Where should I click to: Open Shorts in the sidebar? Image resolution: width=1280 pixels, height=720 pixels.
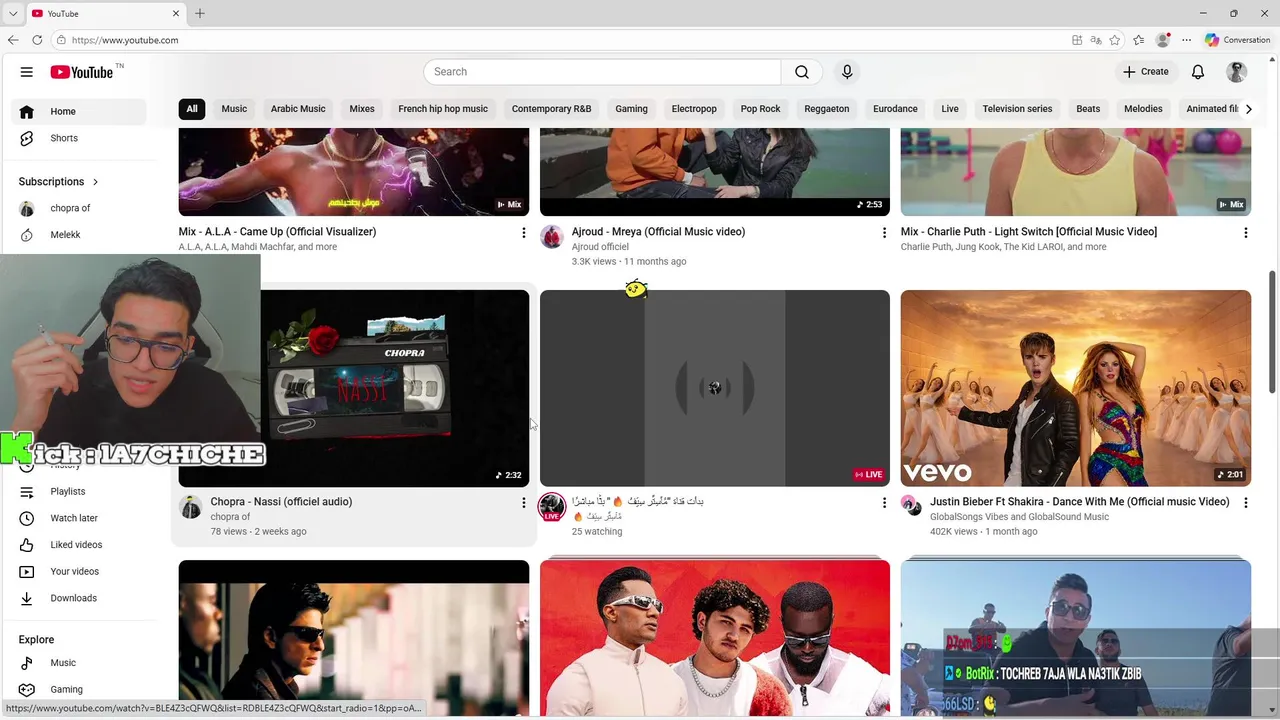pos(79,138)
